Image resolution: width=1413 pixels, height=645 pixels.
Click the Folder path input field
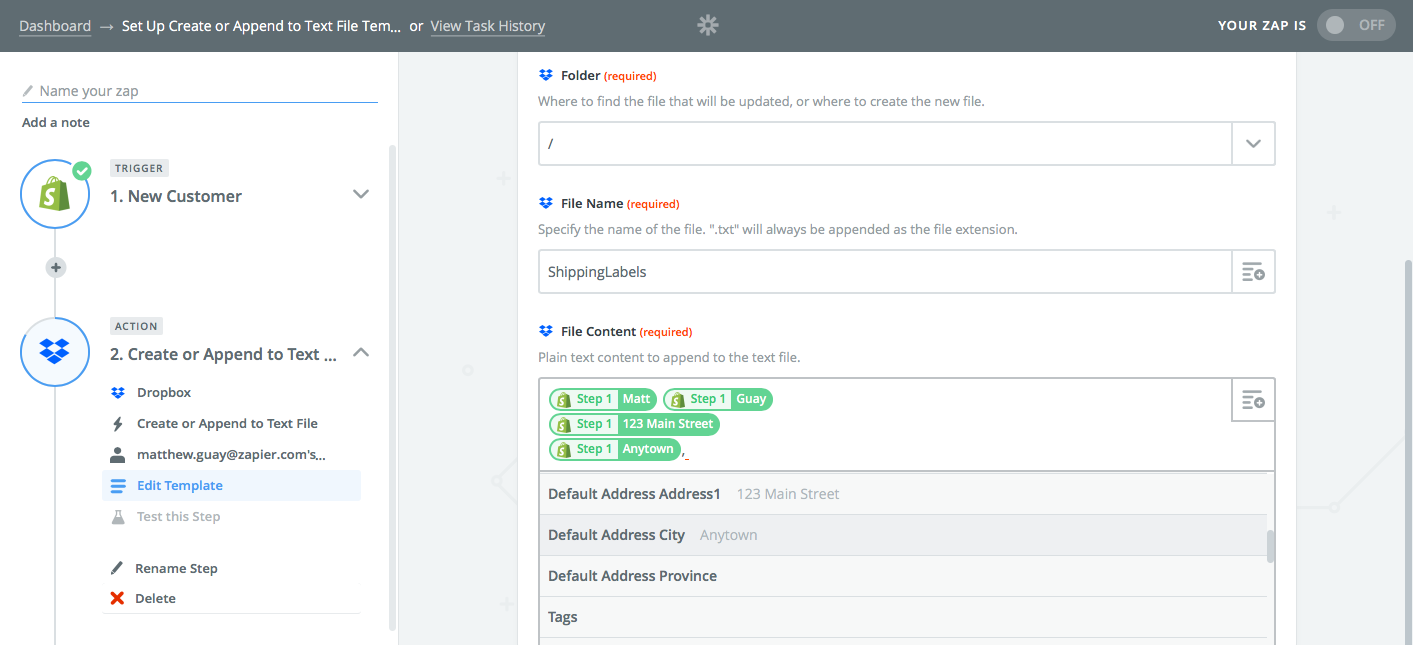tap(885, 144)
